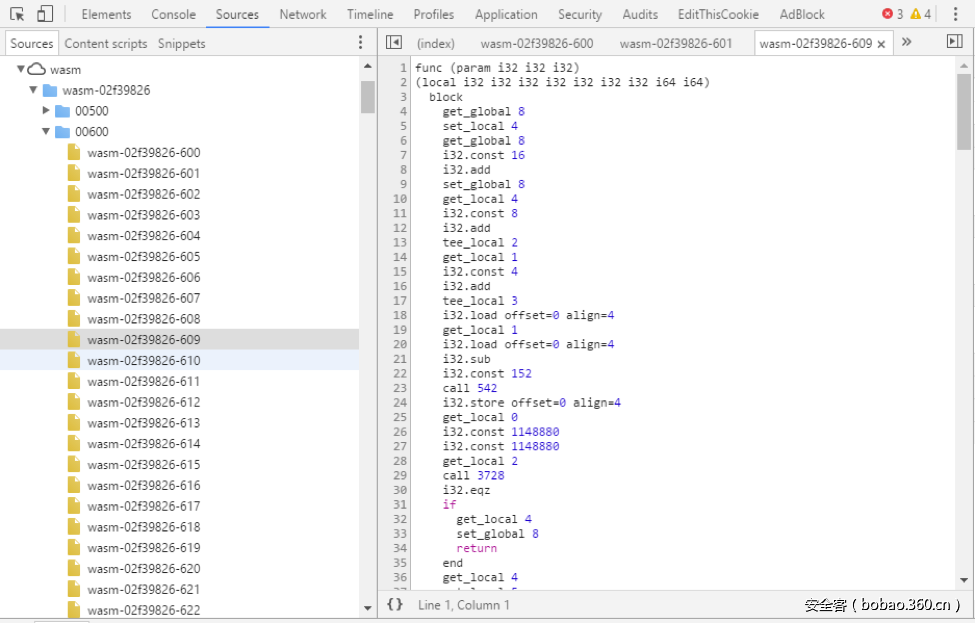This screenshot has height=623, width=975.
Task: Collapse the wasm root node
Action: pyautogui.click(x=20, y=68)
